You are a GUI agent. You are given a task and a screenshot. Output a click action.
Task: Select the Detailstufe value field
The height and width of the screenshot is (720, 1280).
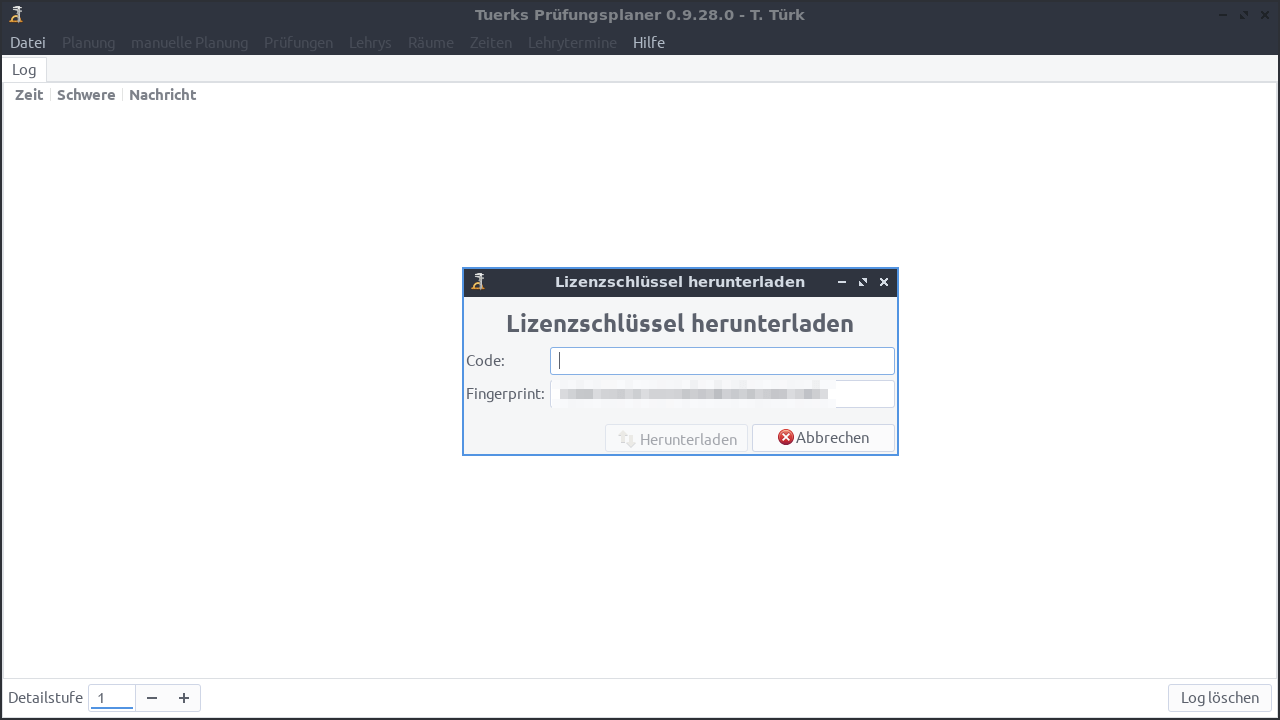pos(111,697)
